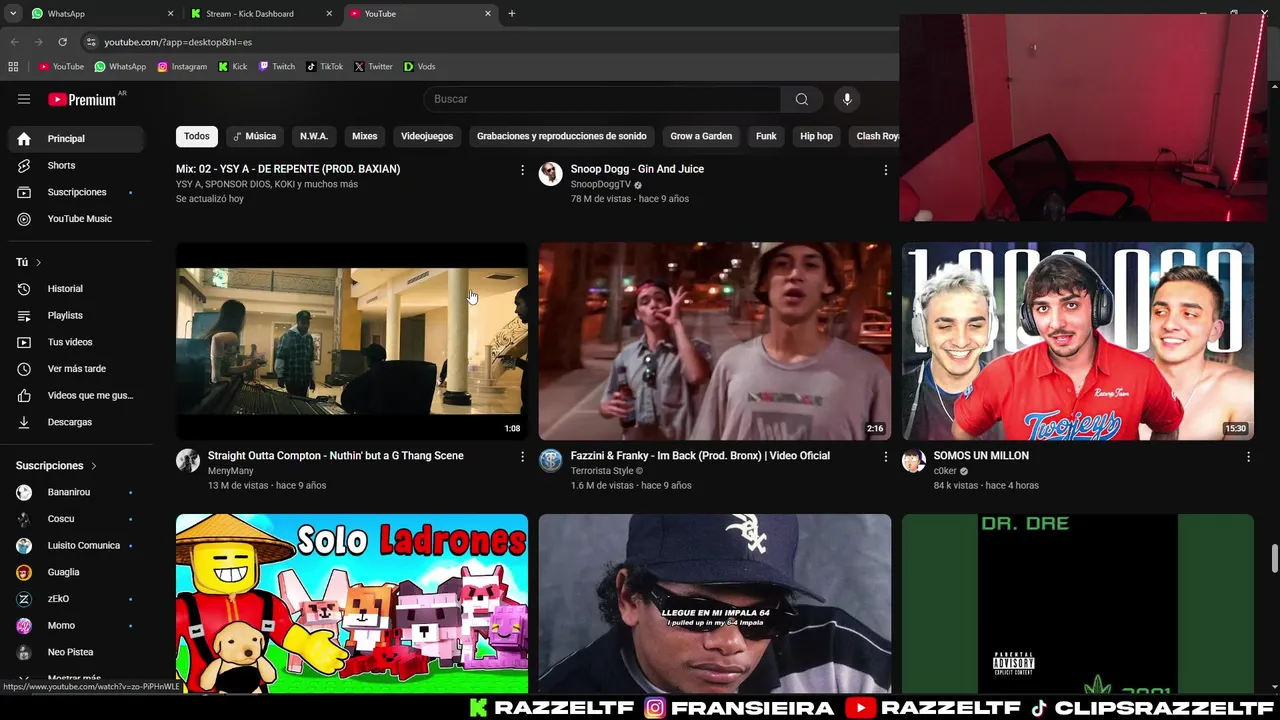The width and height of the screenshot is (1280, 720).
Task: Open options menu for Mix 02 YSY A
Action: pyautogui.click(x=522, y=170)
